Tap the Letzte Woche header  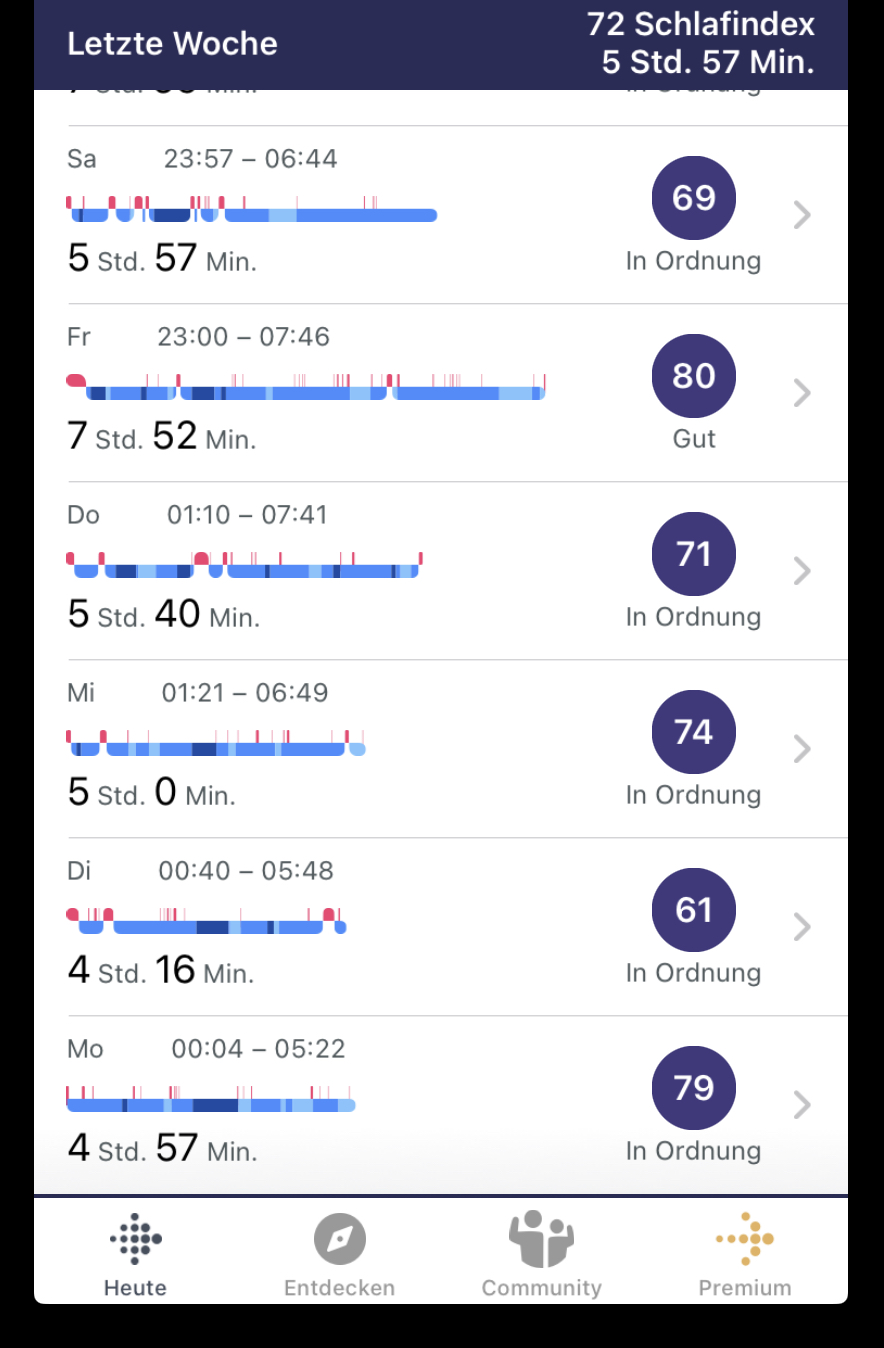point(172,44)
